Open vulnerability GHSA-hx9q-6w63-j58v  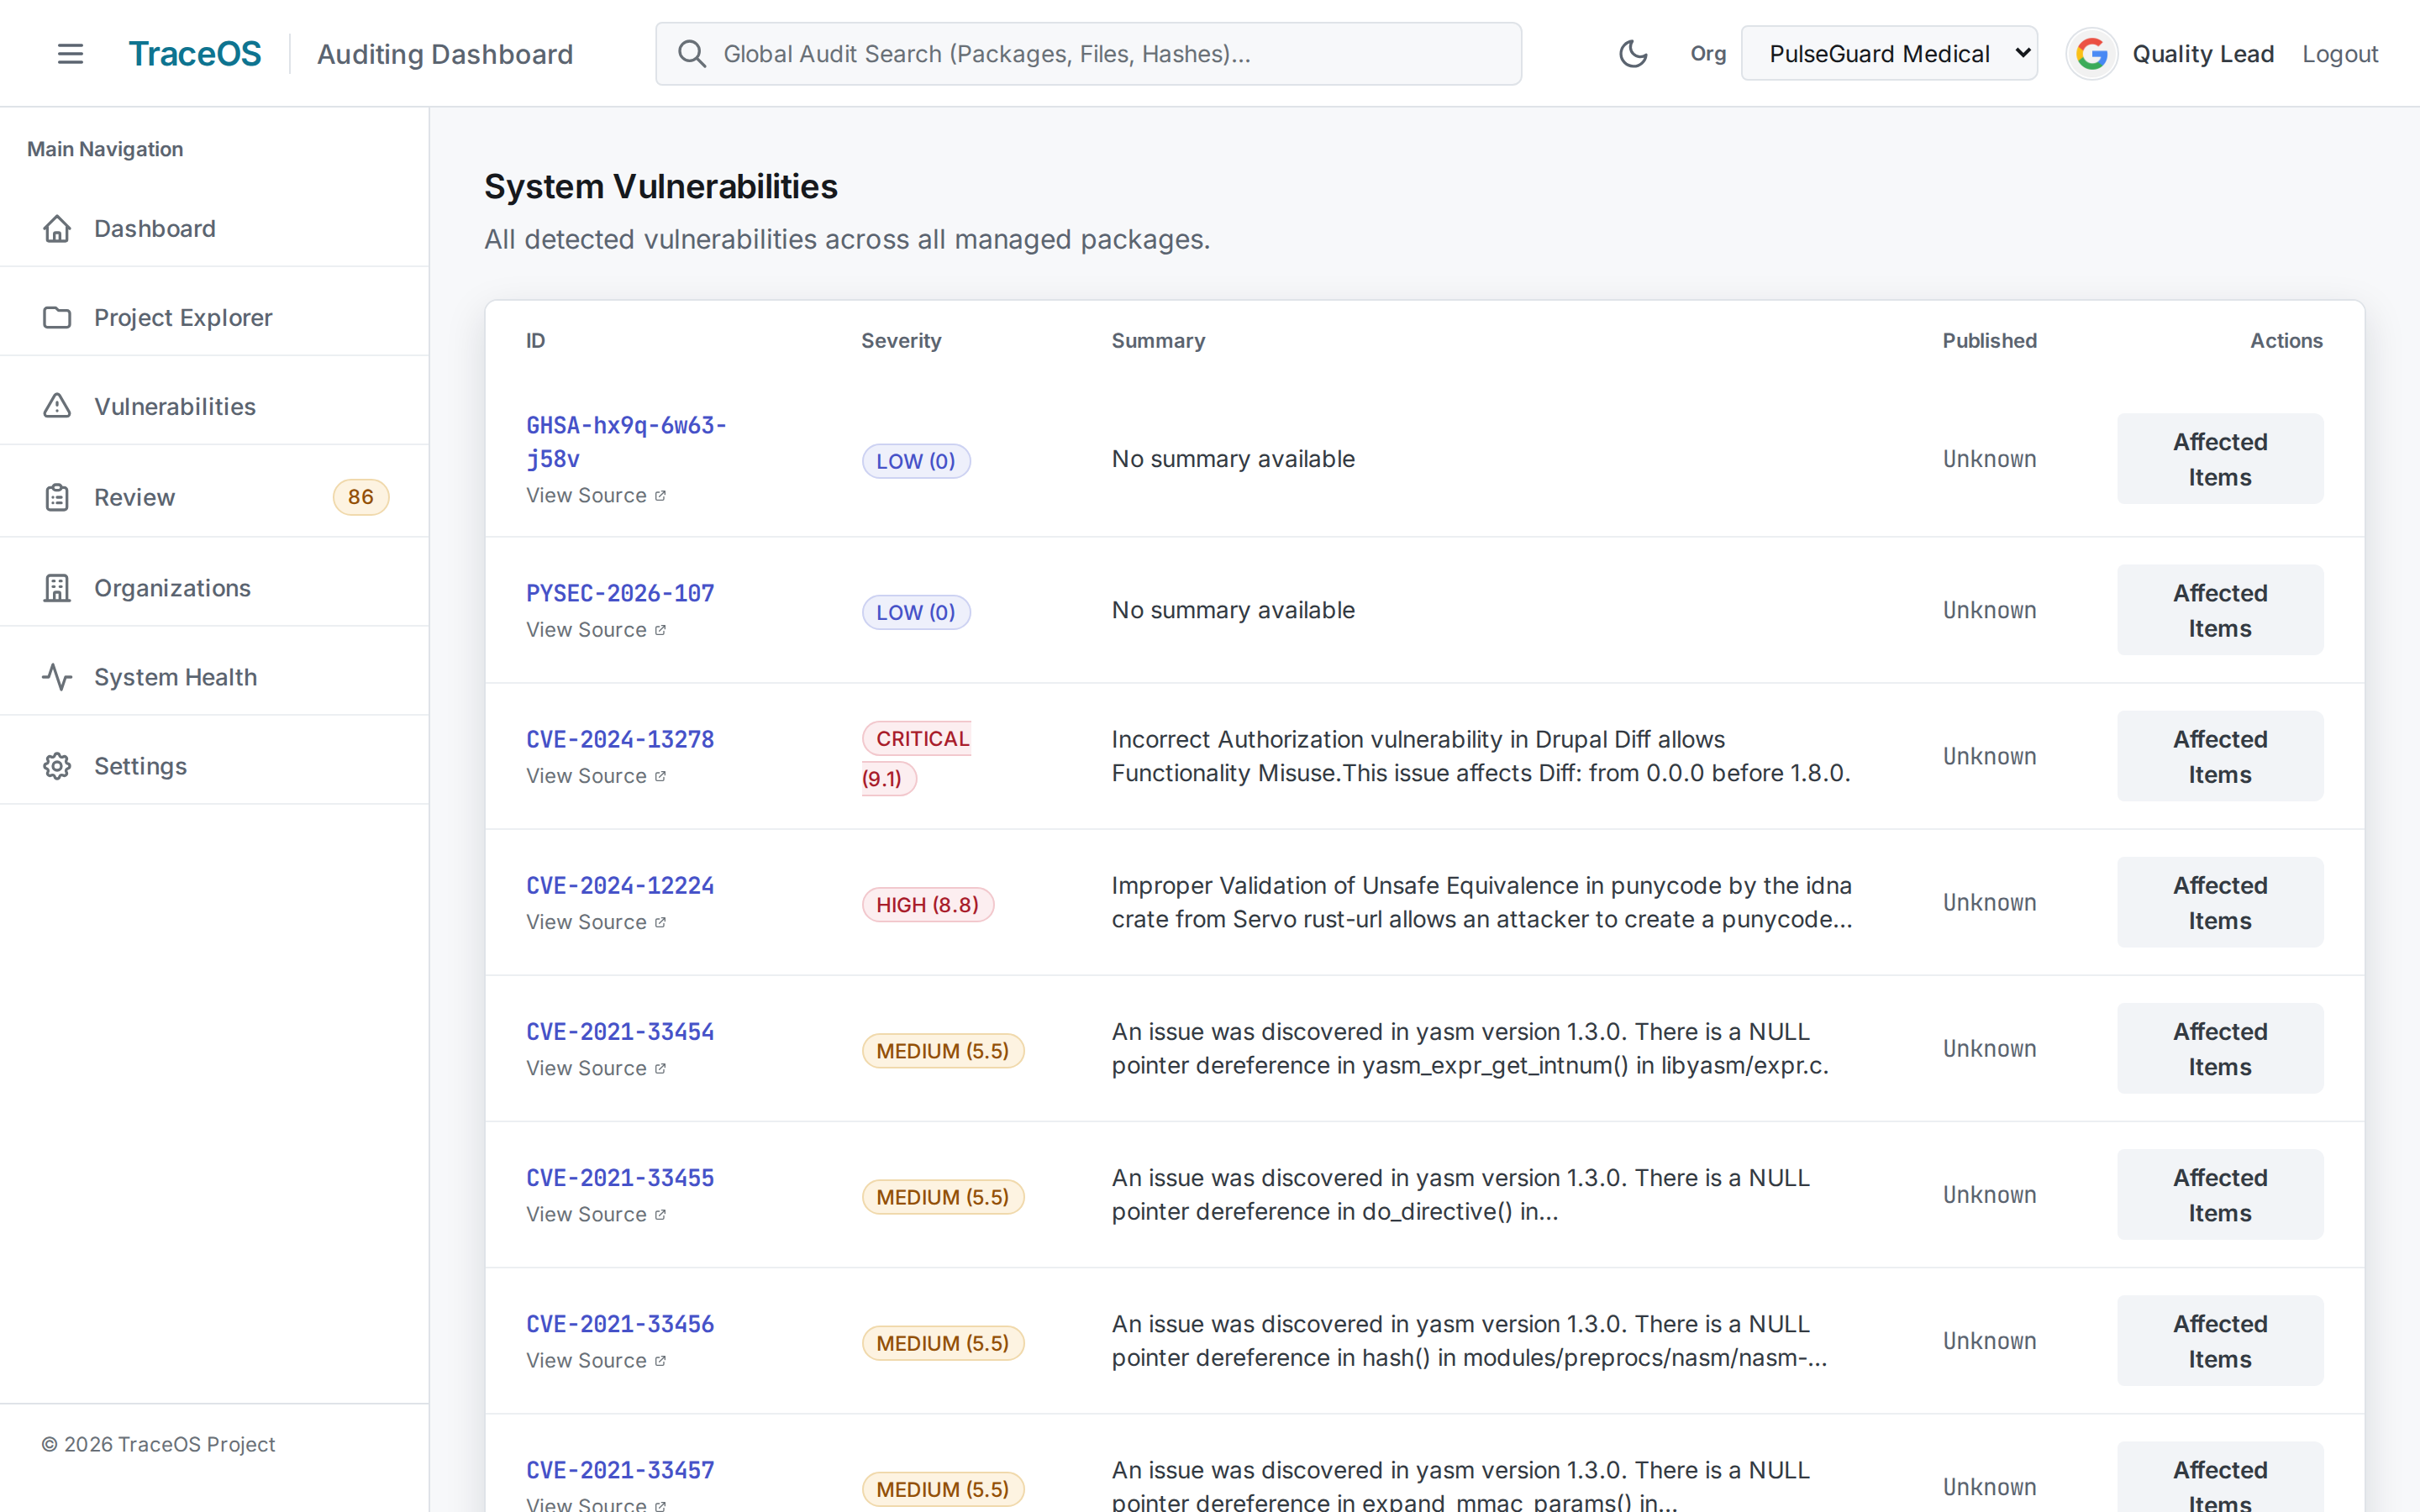tap(626, 442)
